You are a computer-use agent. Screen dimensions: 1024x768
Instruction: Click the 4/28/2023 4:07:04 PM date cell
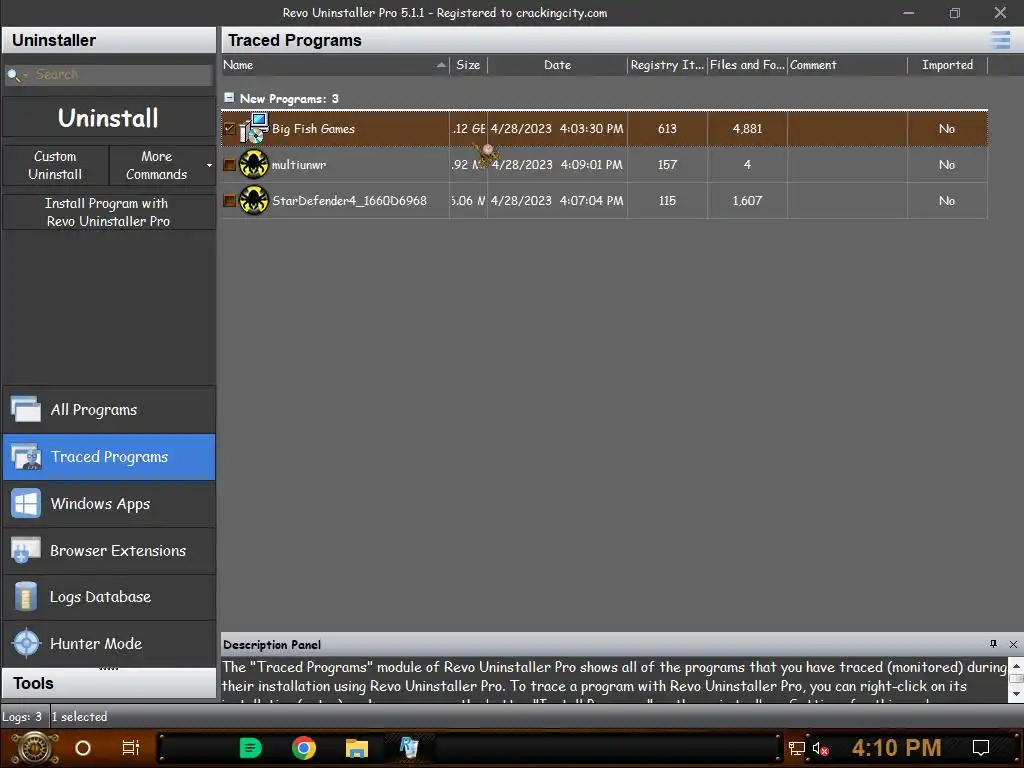click(x=557, y=200)
